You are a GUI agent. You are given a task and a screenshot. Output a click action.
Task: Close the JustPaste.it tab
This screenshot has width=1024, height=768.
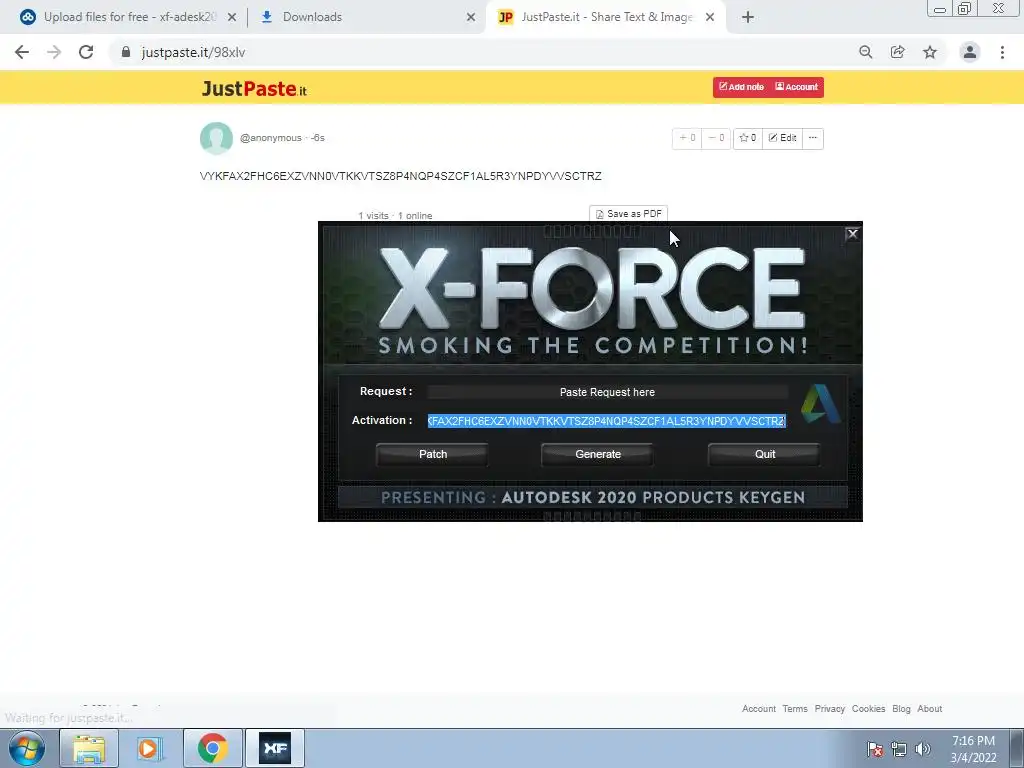(710, 18)
